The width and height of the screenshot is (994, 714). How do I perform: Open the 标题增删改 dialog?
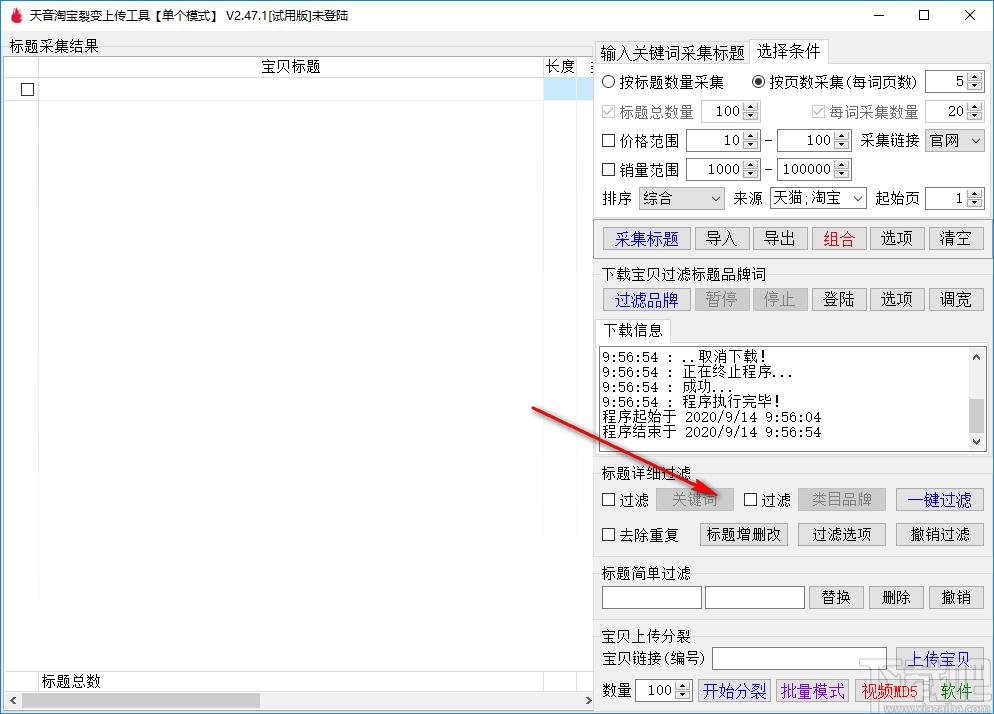point(744,535)
